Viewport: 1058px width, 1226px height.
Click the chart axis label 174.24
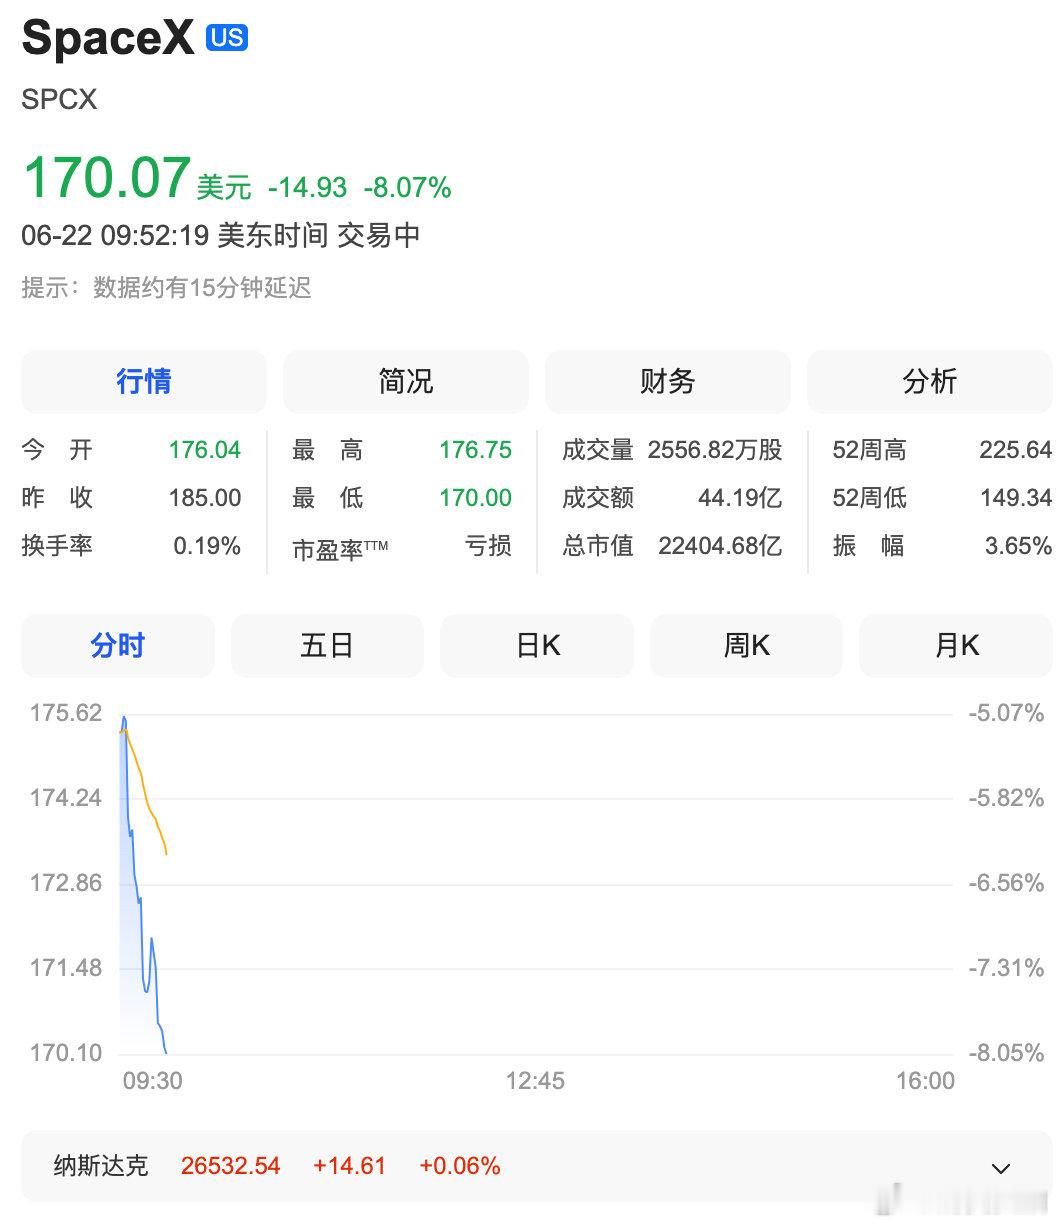click(x=66, y=798)
